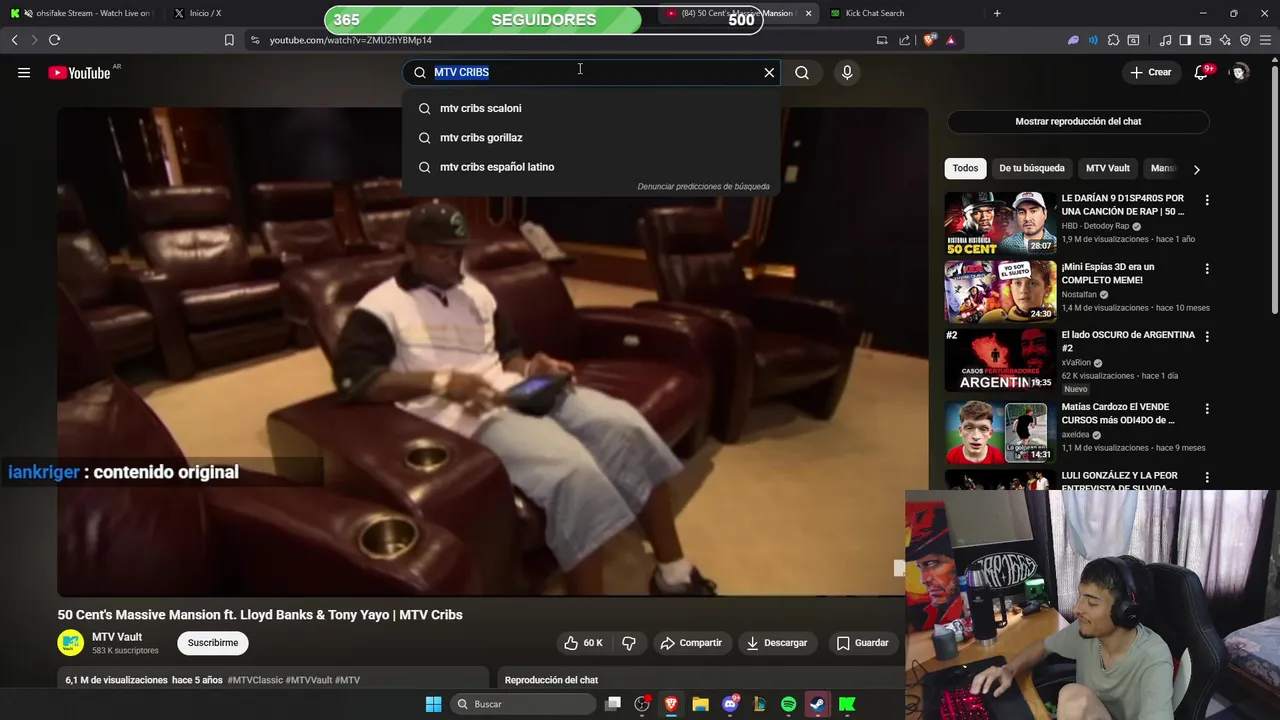Choose suggestion 'mtv cribs scaloni'

591,108
